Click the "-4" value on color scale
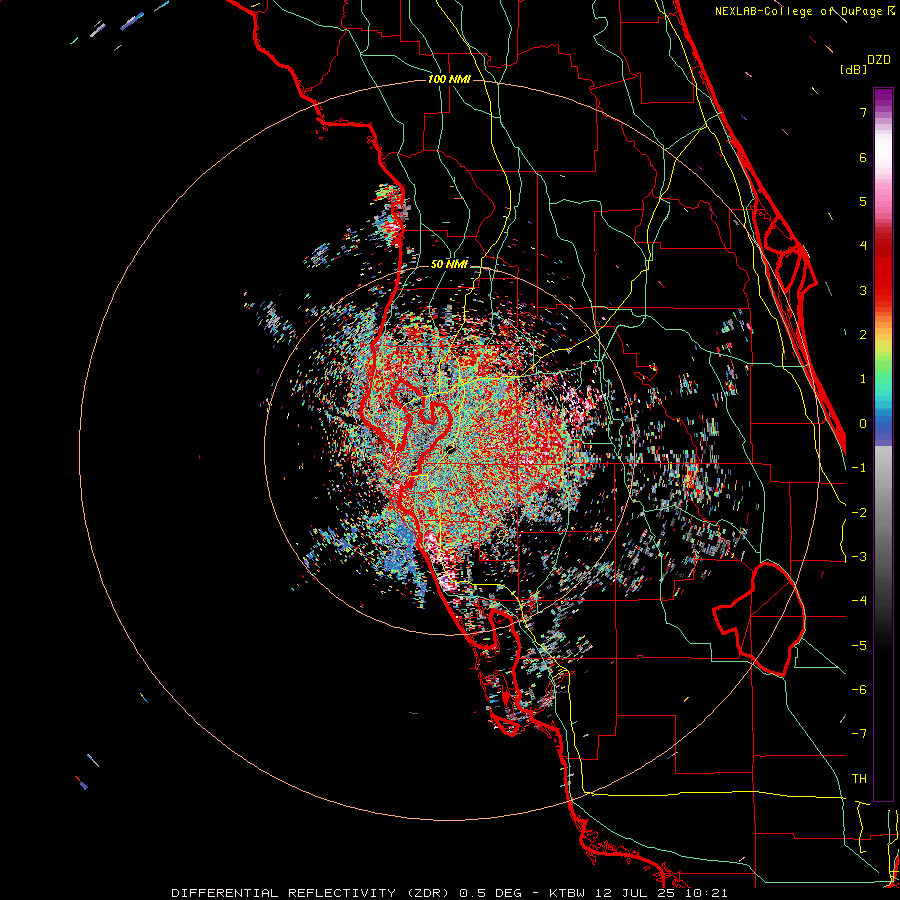Screen dimensions: 900x900 859,601
